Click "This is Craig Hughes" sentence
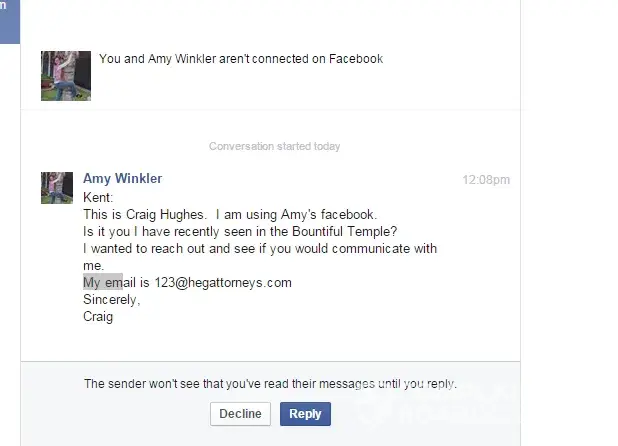Viewport: 618px width, 446px height. coord(145,214)
